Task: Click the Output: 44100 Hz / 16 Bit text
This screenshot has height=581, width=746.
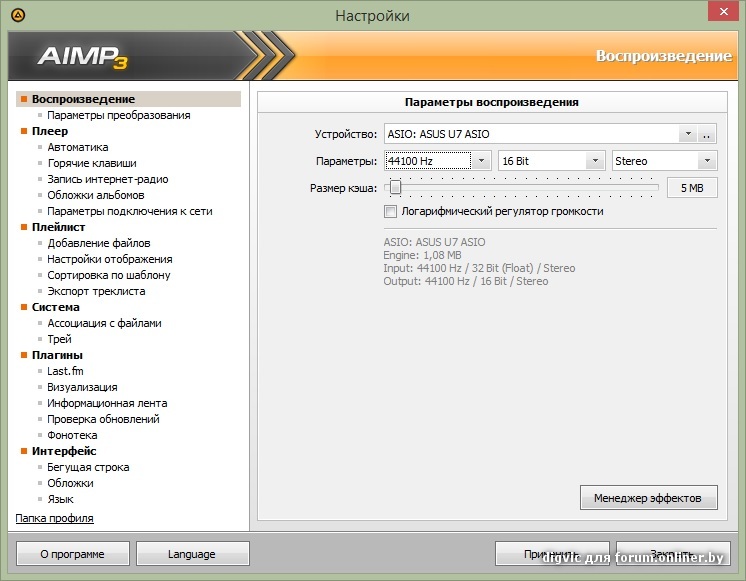Action: 465,281
